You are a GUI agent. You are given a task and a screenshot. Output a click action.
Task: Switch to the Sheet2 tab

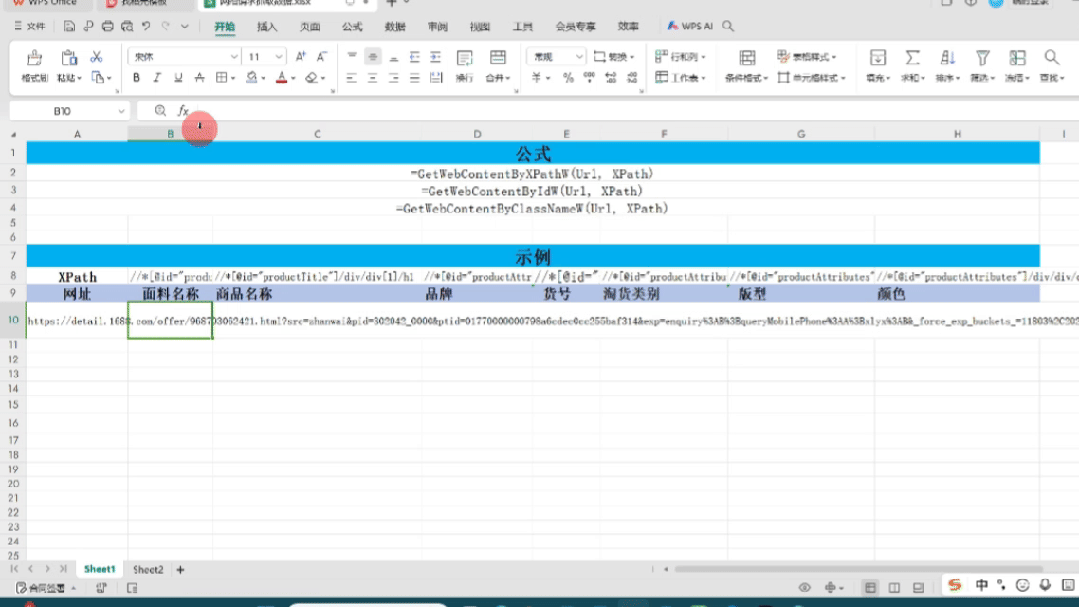[x=148, y=569]
